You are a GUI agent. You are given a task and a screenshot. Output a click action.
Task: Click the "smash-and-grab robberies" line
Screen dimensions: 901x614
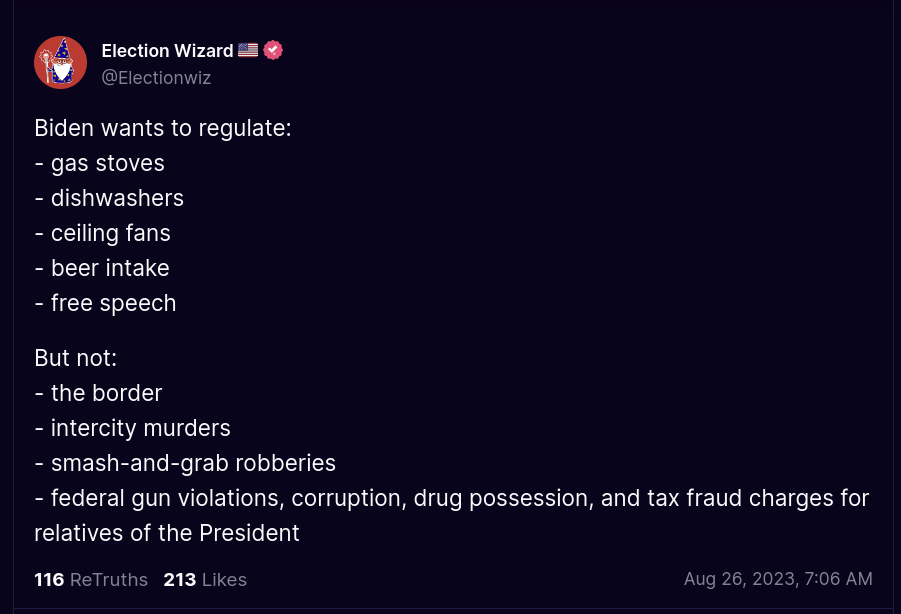(x=185, y=463)
